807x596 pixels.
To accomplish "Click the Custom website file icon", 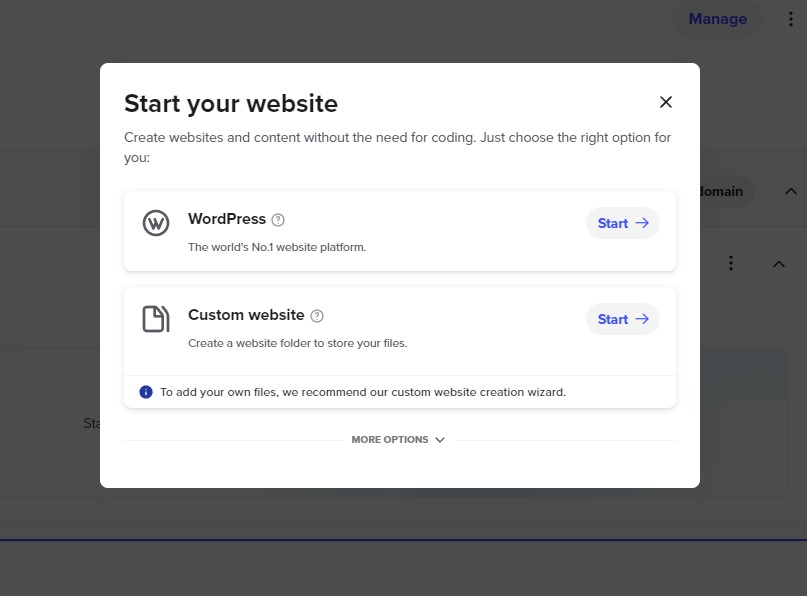I will (155, 319).
